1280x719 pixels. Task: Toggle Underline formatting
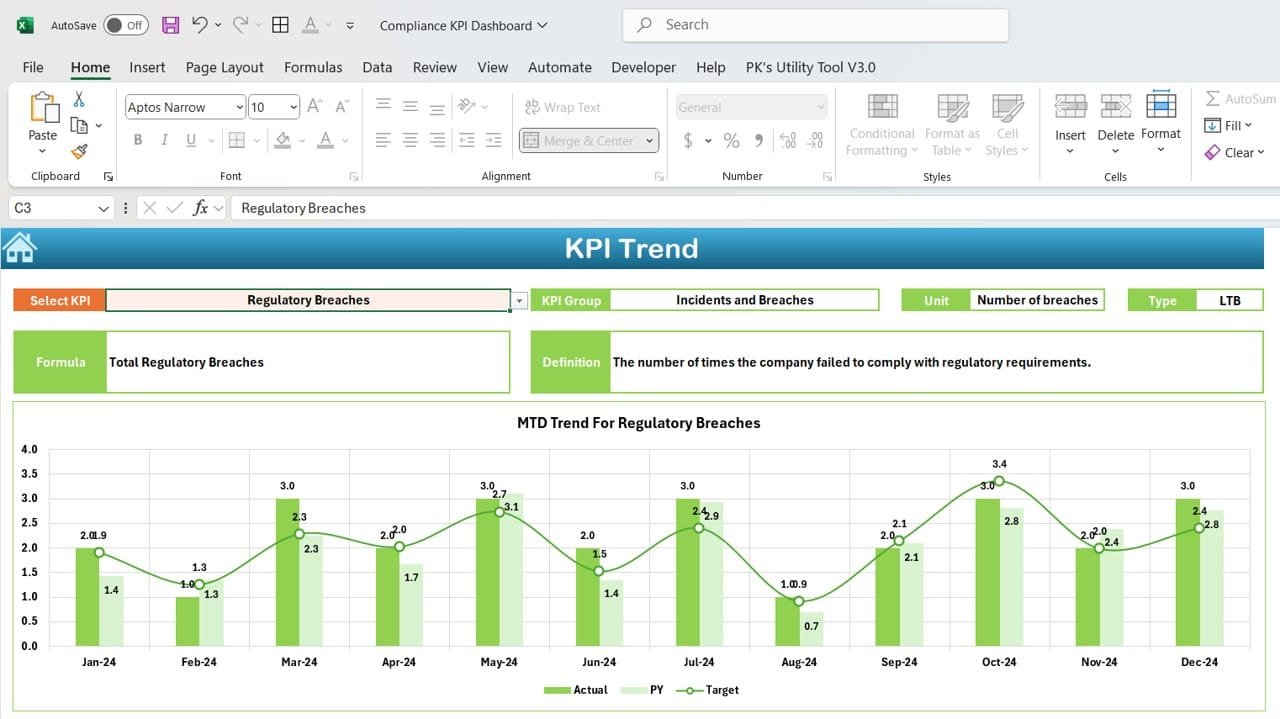pyautogui.click(x=190, y=140)
